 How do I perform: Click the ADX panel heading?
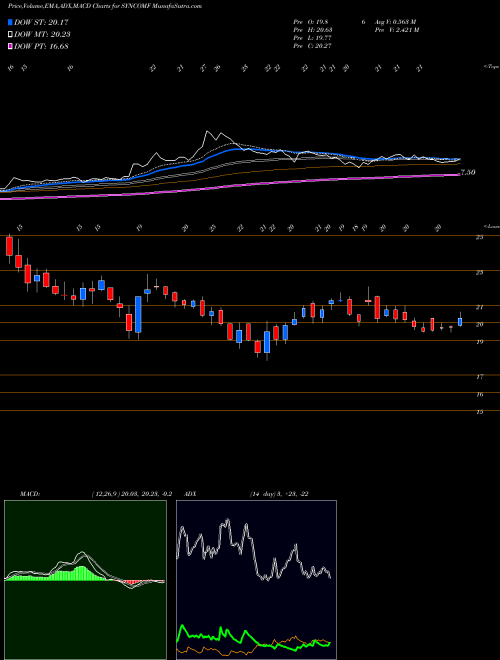point(190,494)
